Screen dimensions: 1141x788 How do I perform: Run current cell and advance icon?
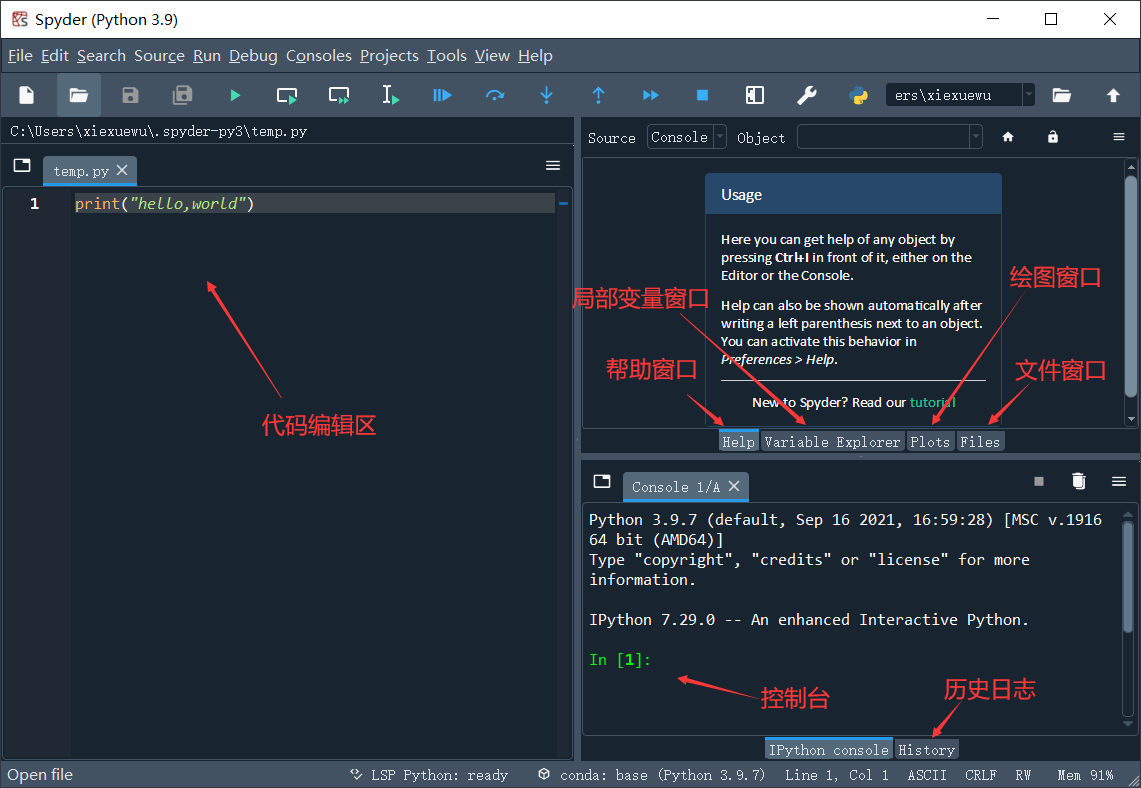tap(339, 95)
